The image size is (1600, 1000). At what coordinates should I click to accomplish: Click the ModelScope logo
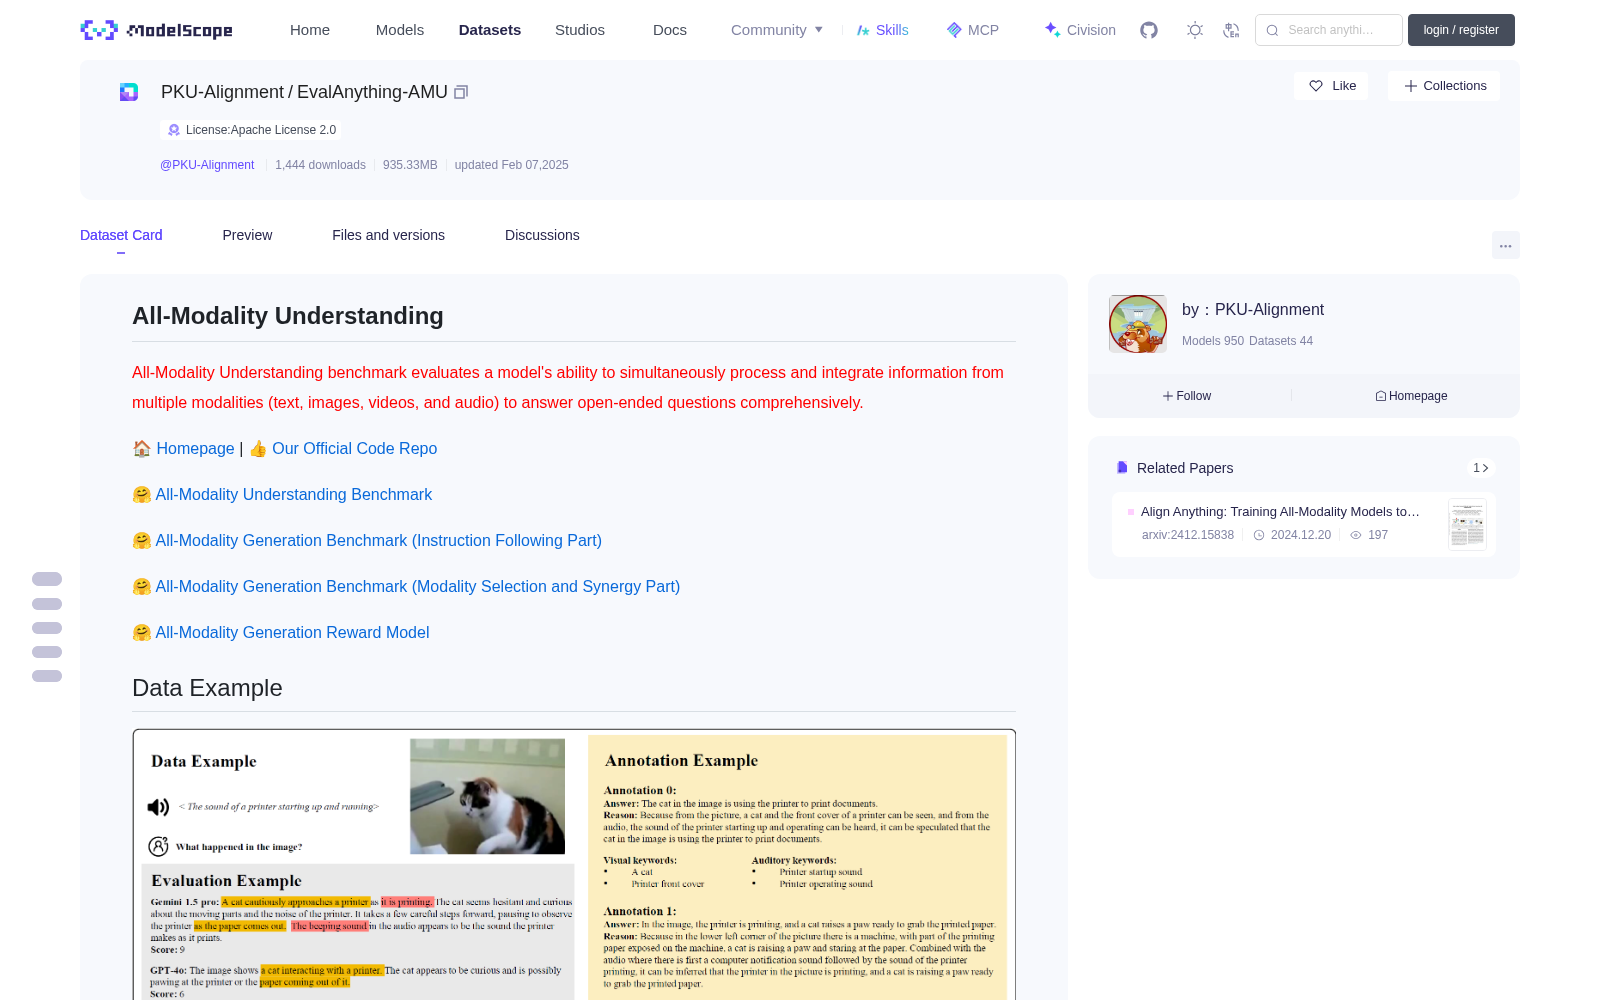coord(156,30)
